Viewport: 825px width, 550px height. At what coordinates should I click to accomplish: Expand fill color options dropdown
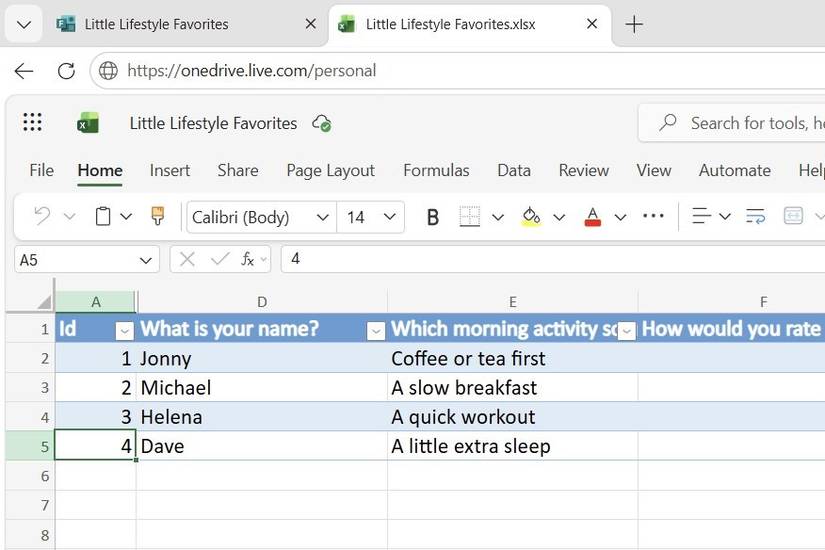559,217
